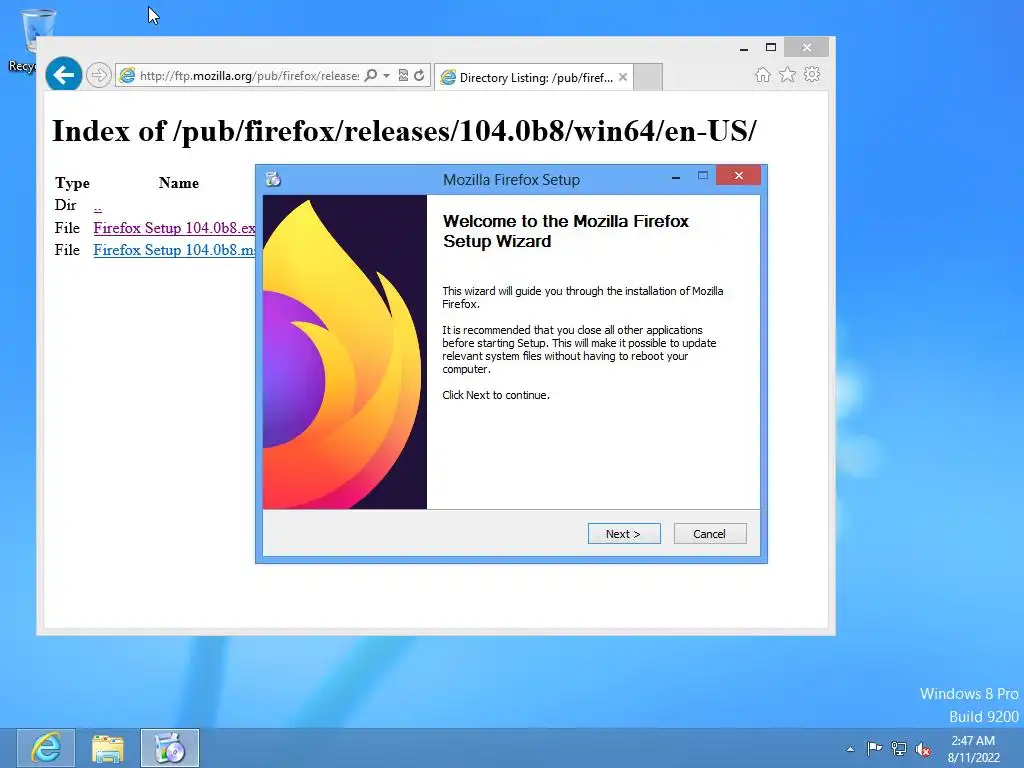Open the address bar autocomplete dropdown arrow

pos(387,76)
